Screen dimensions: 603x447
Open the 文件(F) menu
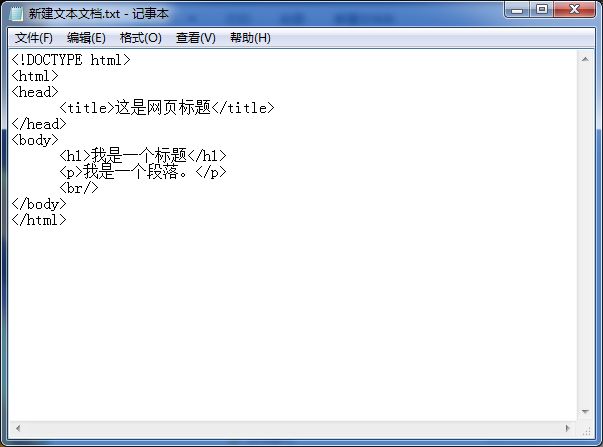[x=34, y=38]
